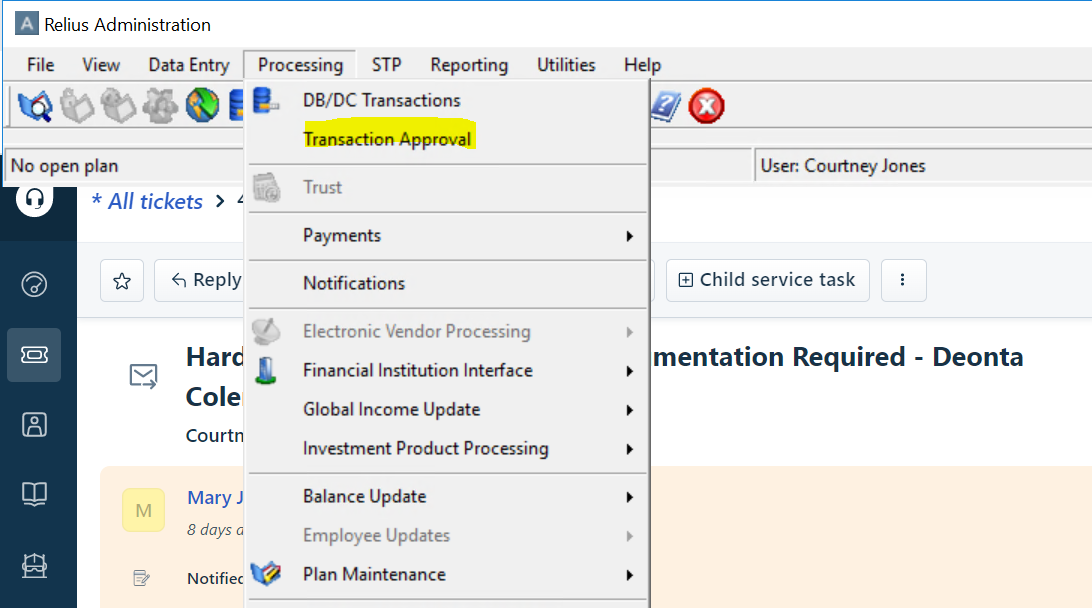Image resolution: width=1092 pixels, height=608 pixels.
Task: Open the Reporting menu
Action: tap(469, 65)
